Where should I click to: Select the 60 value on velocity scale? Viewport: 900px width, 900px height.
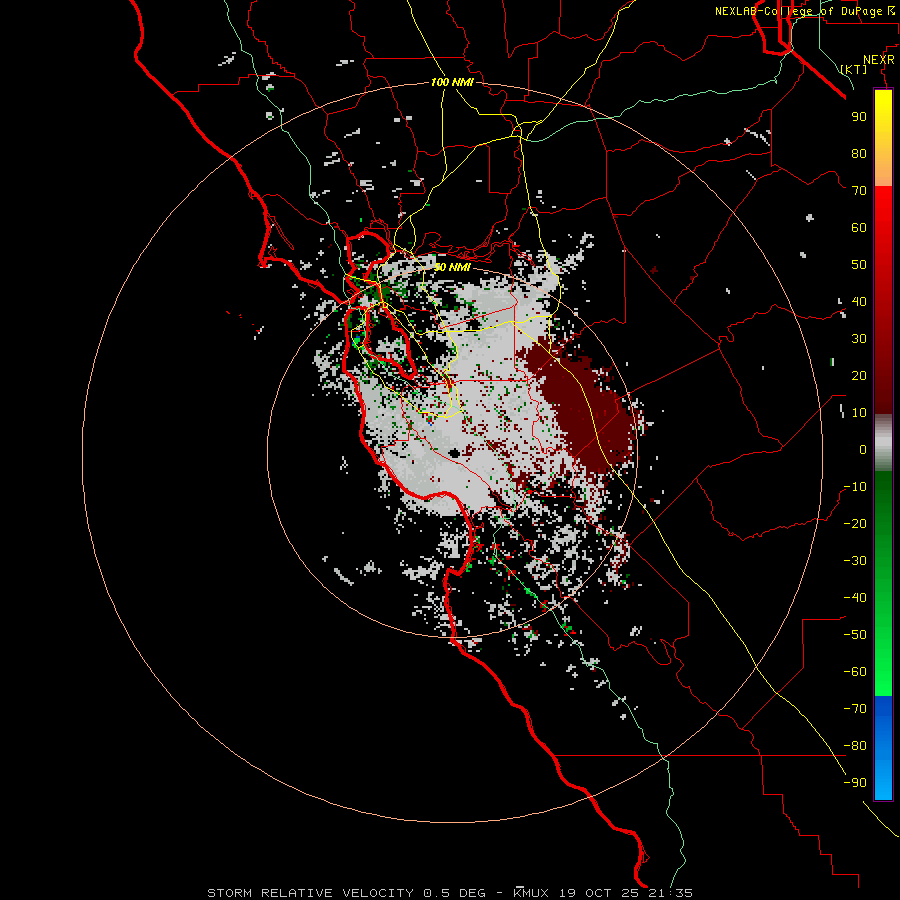click(859, 228)
